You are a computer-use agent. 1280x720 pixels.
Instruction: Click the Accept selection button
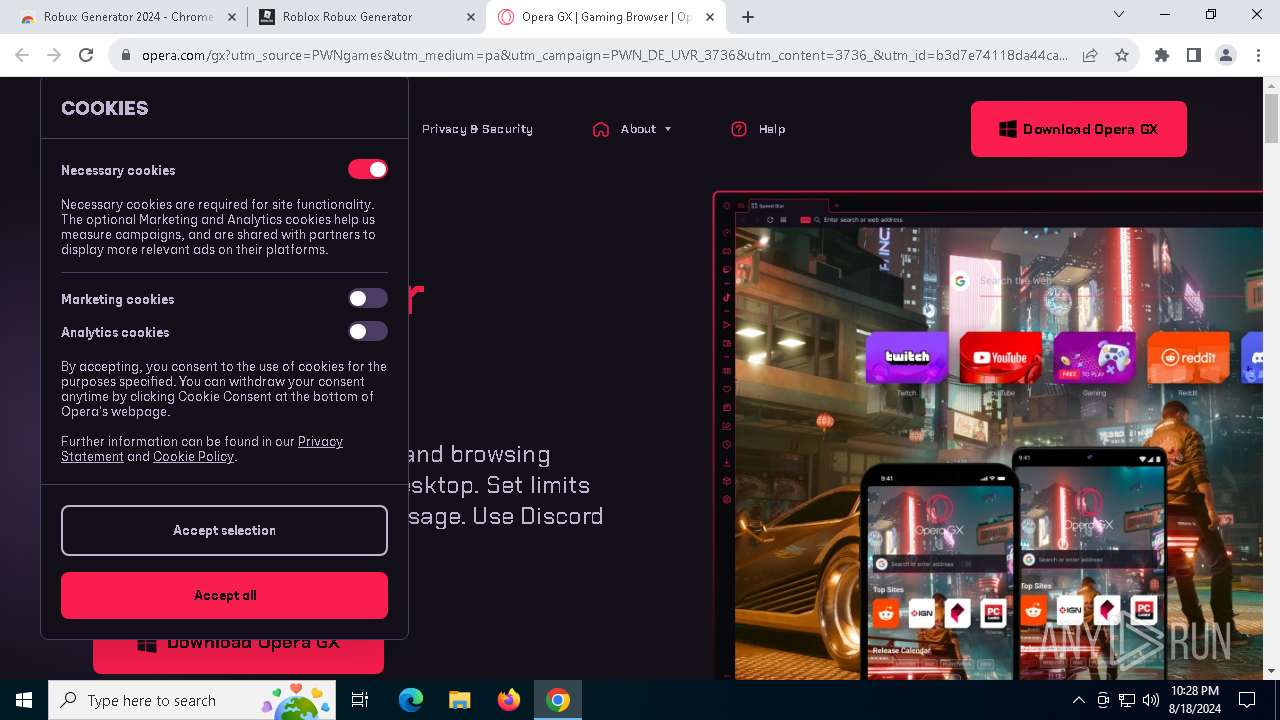click(224, 530)
